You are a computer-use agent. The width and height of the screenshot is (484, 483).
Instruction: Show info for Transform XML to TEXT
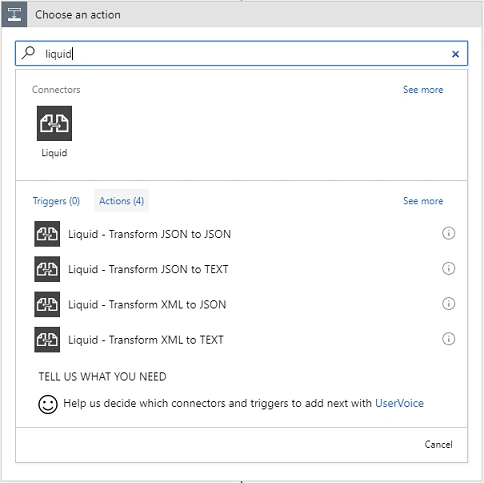[448, 339]
